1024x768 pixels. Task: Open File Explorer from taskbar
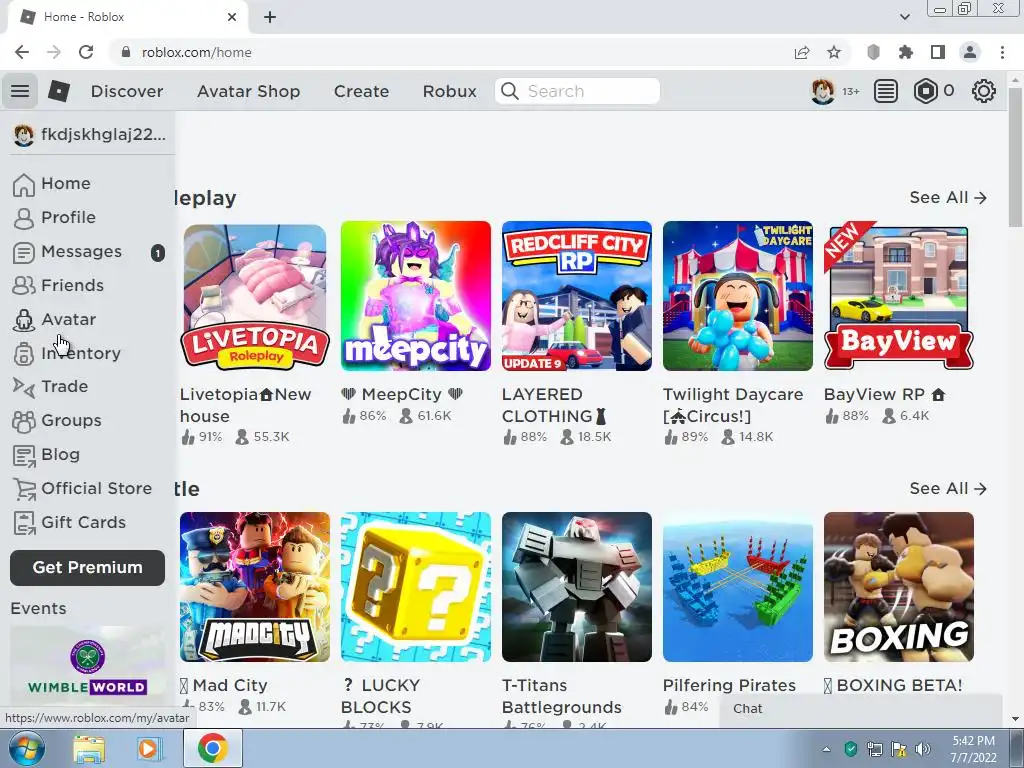[x=89, y=748]
